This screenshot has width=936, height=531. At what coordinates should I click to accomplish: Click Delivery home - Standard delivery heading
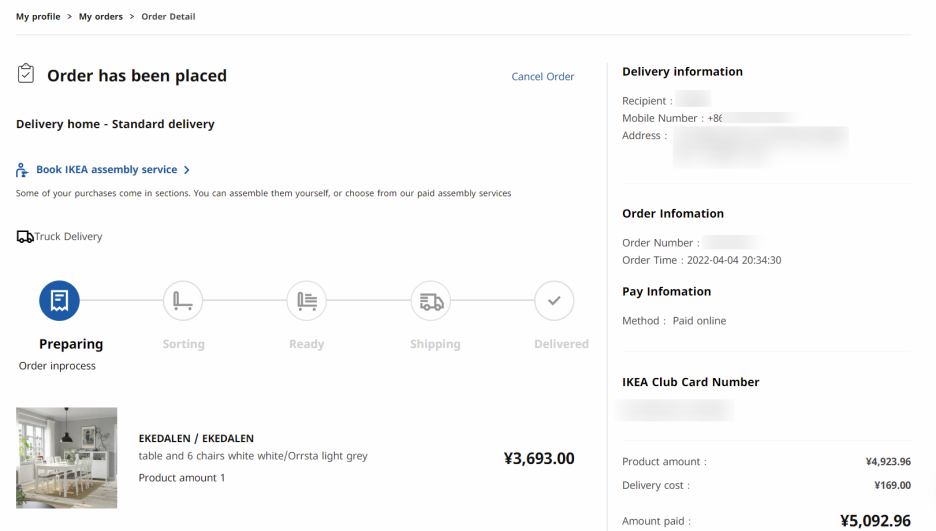point(115,124)
